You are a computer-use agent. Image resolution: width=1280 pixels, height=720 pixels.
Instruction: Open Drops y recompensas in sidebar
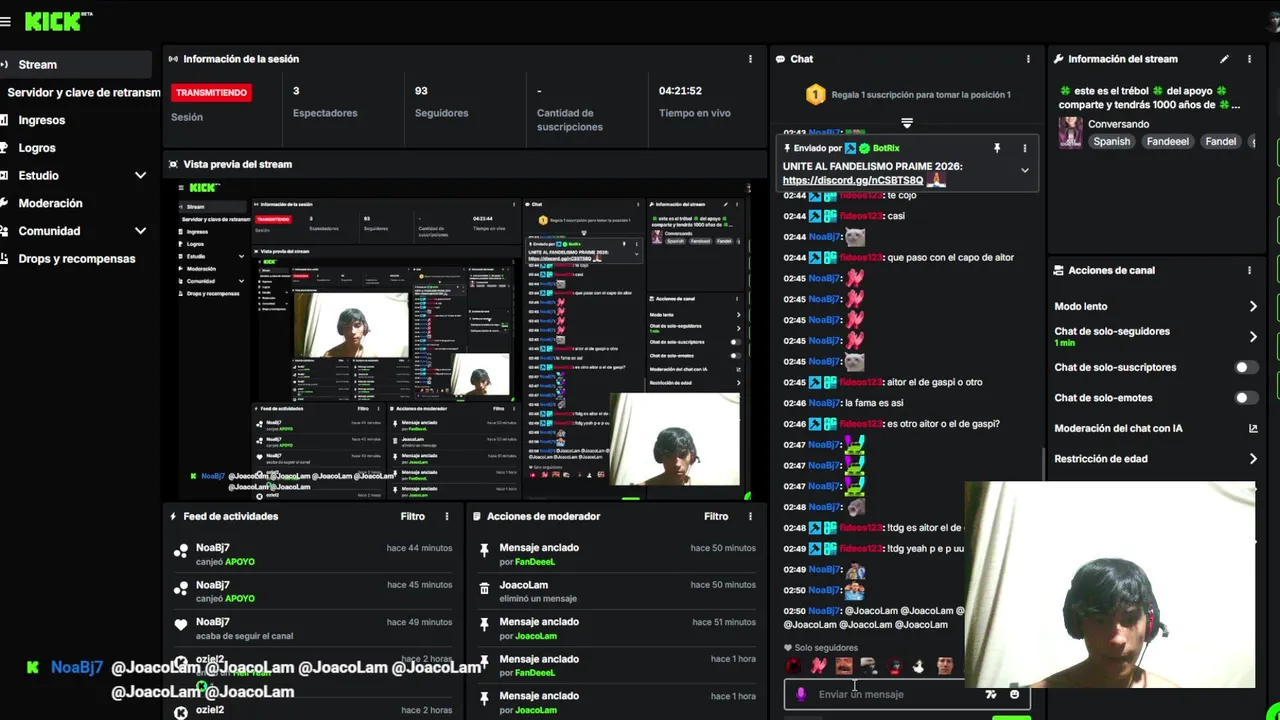click(76, 259)
